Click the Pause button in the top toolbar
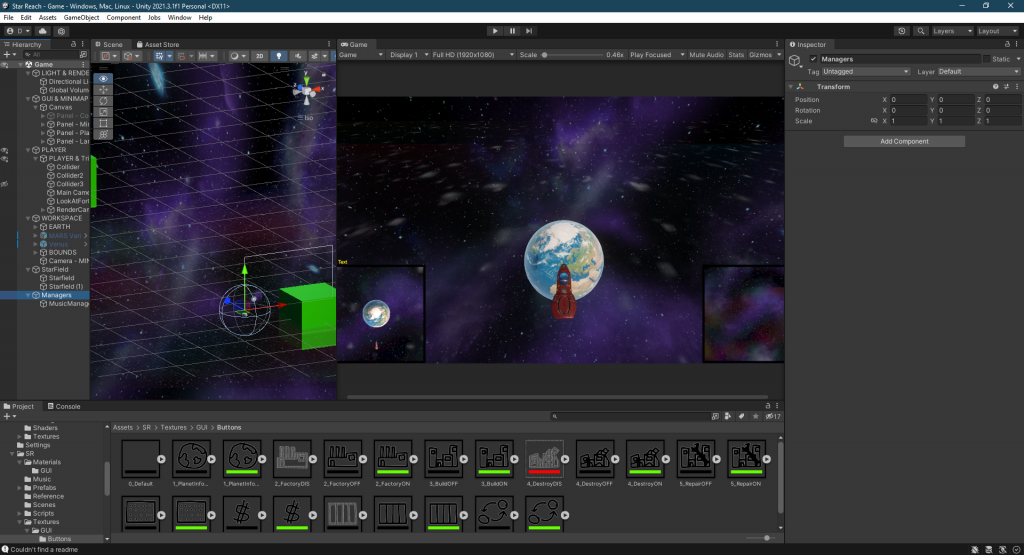Viewport: 1024px width, 555px height. [x=512, y=31]
